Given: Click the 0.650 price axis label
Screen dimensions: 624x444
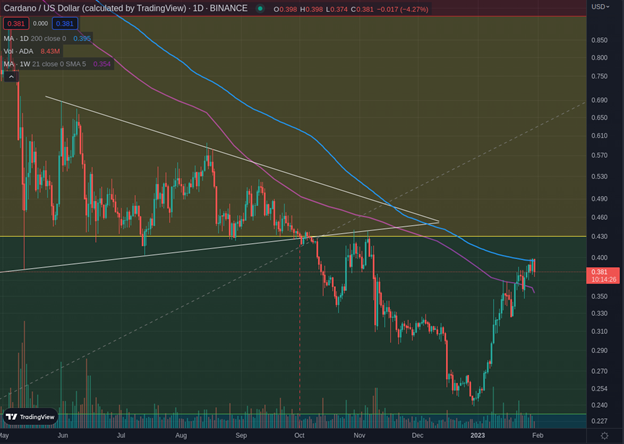Looking at the screenshot, I should pos(599,118).
